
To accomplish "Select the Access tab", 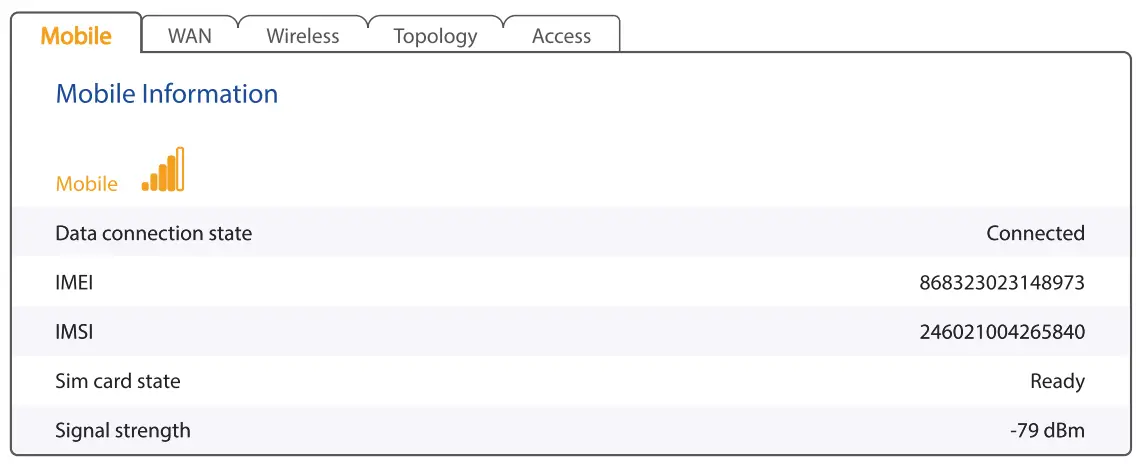I will [x=561, y=36].
